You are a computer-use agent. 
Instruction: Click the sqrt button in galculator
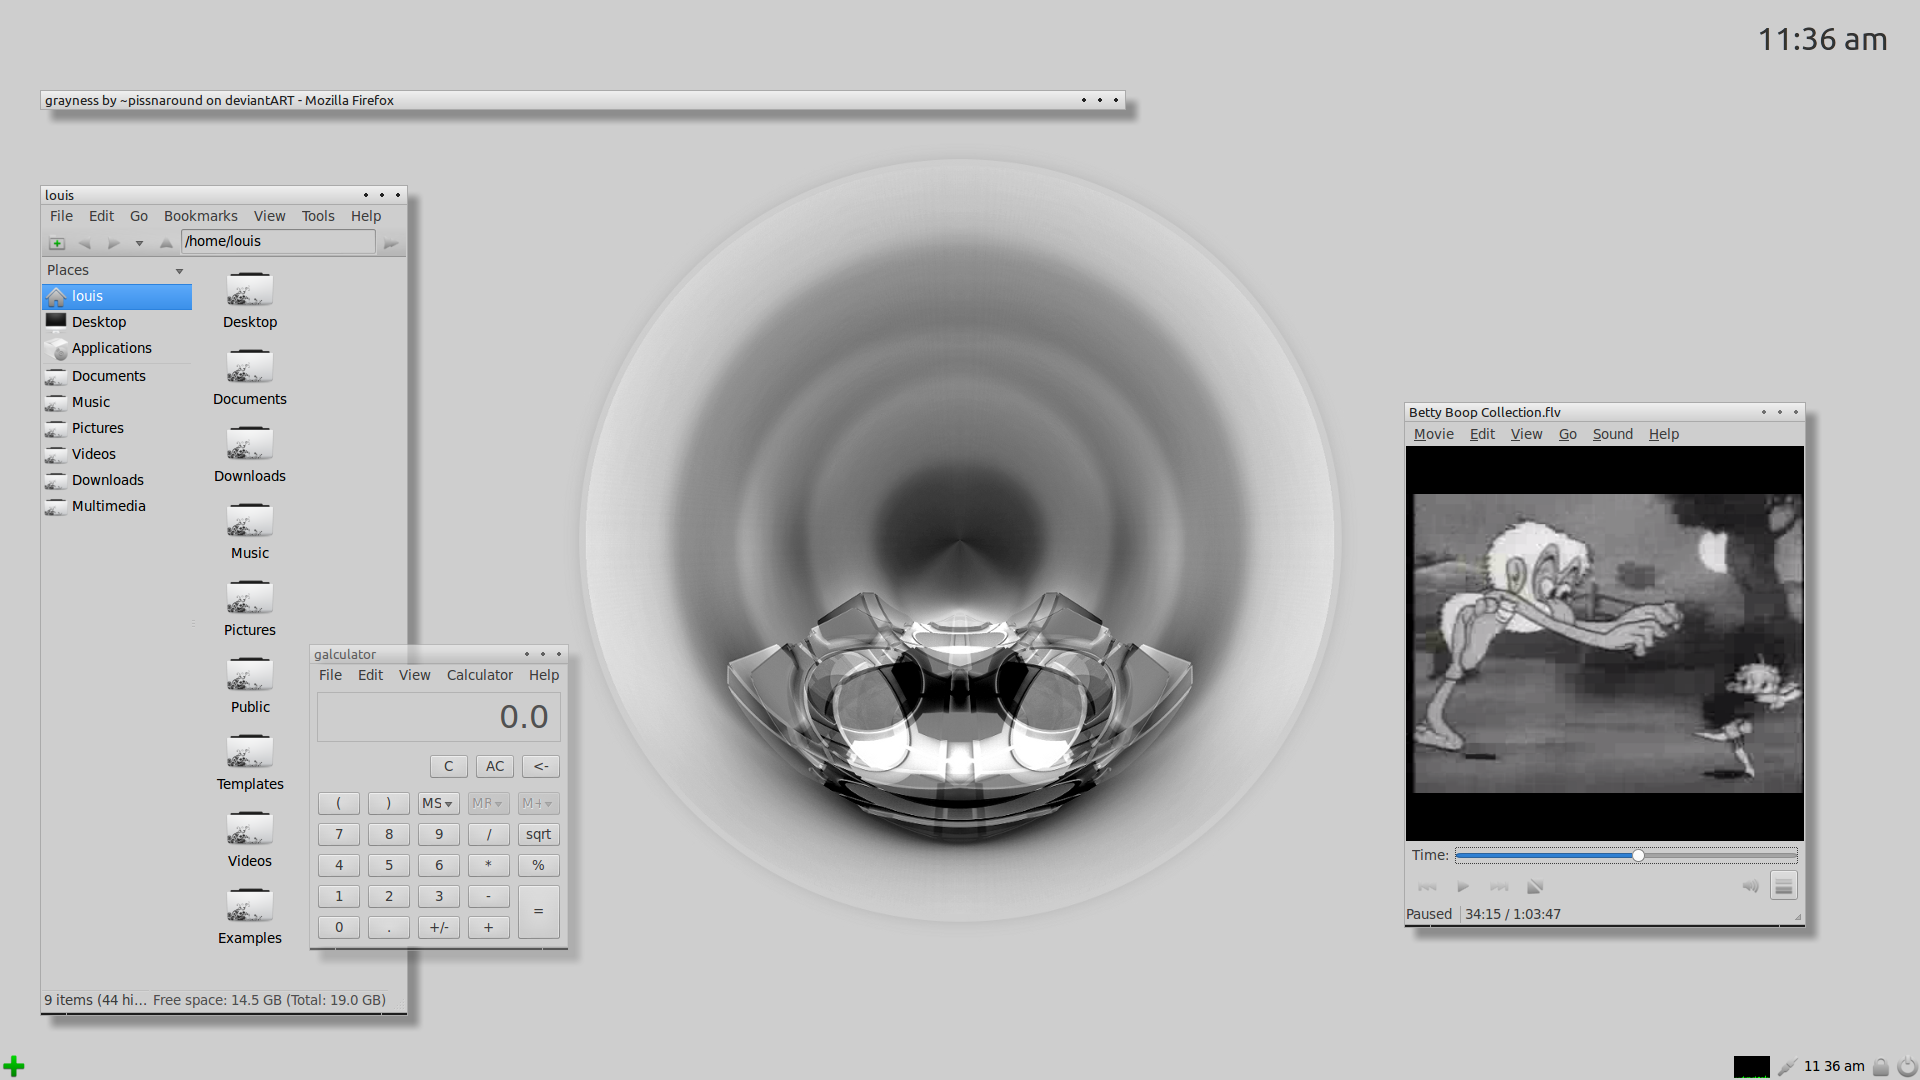click(x=538, y=834)
